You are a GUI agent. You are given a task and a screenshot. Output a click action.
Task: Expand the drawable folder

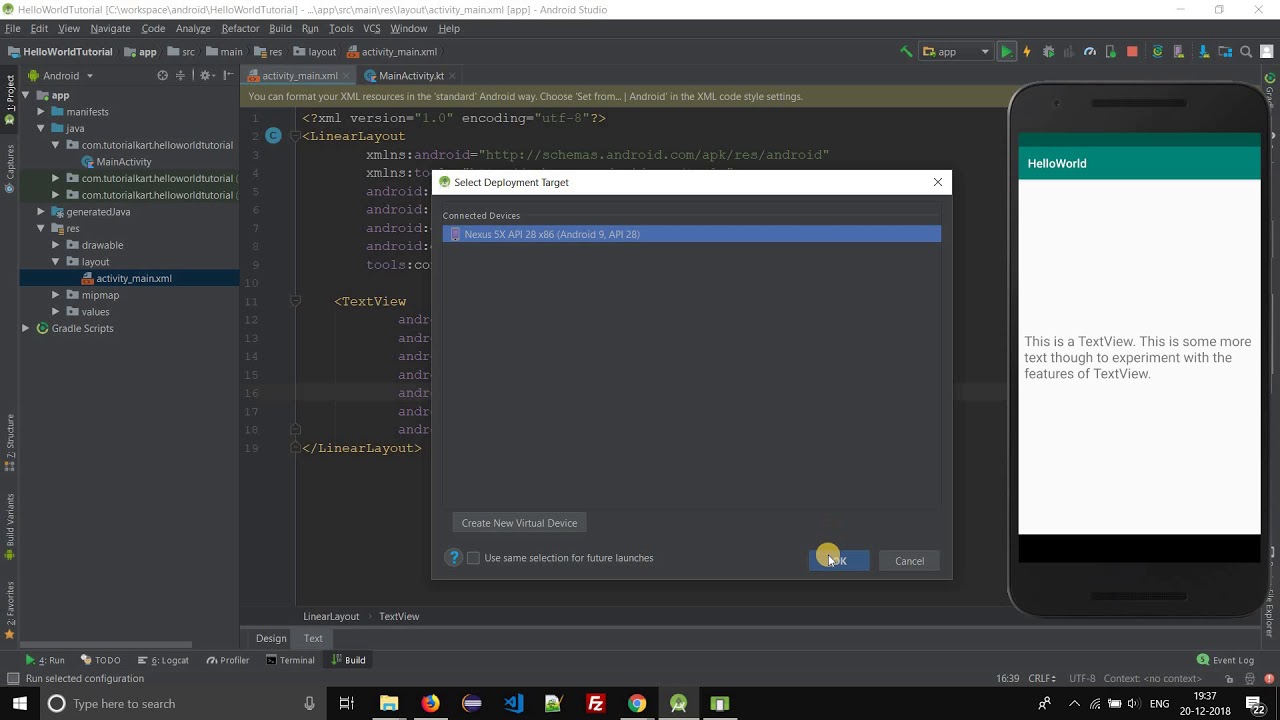[57, 245]
